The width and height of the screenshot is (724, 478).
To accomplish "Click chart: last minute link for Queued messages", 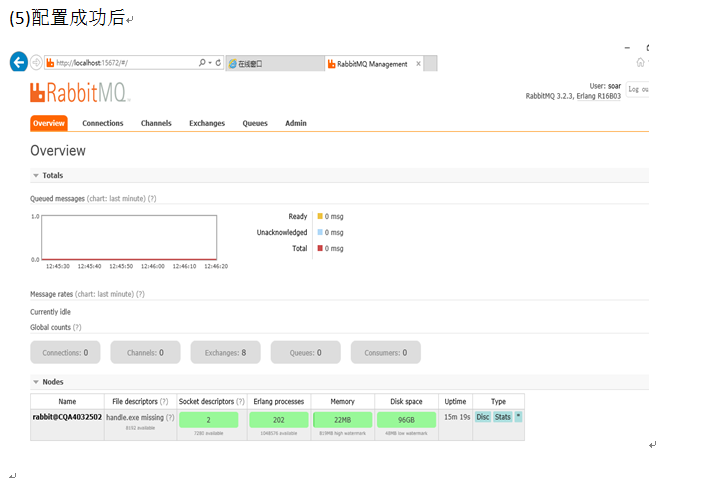I will click(116, 199).
